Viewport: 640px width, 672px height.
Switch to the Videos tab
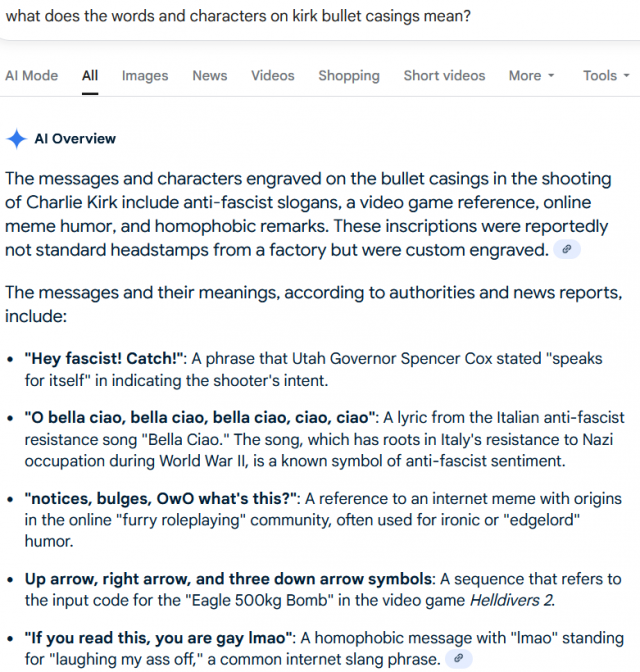(x=273, y=75)
